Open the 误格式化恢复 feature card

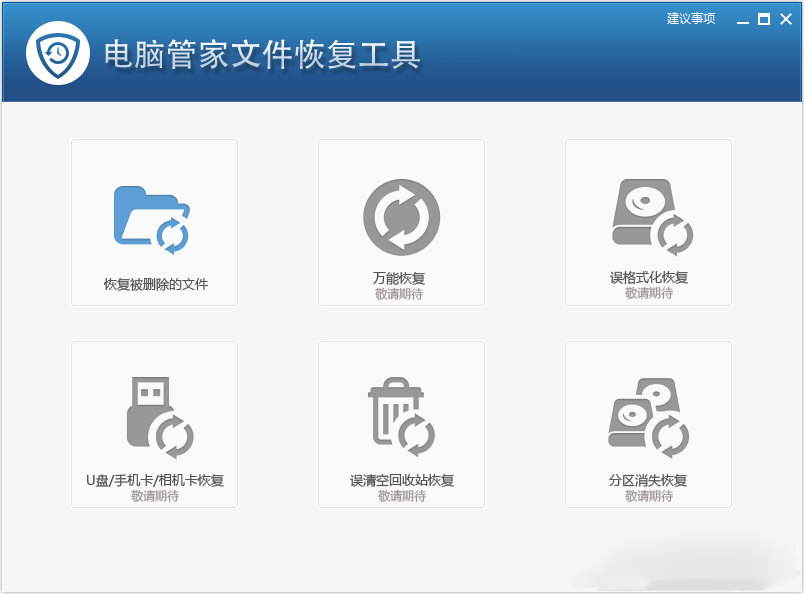click(648, 221)
